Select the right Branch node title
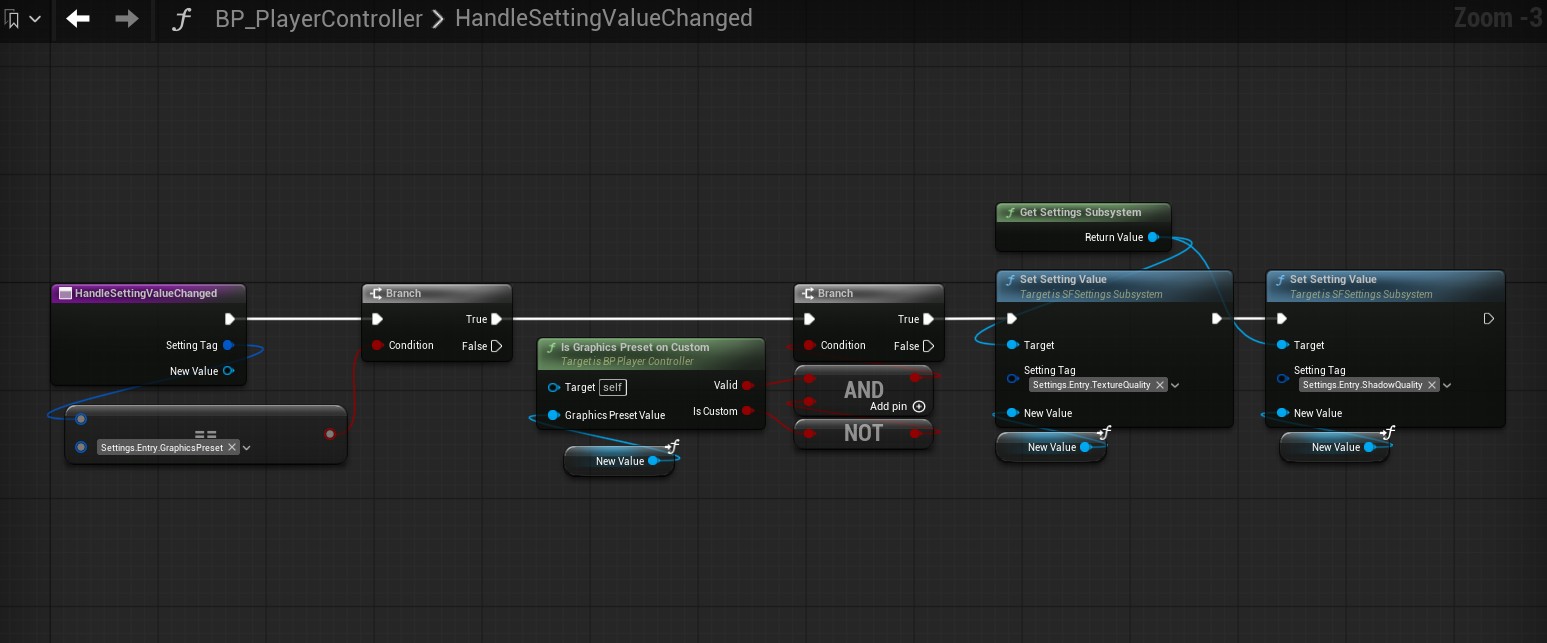 (835, 293)
